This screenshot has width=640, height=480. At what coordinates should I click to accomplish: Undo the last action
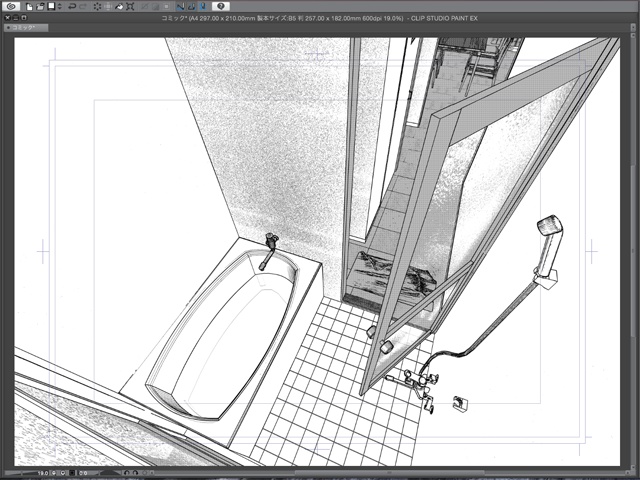click(x=72, y=7)
